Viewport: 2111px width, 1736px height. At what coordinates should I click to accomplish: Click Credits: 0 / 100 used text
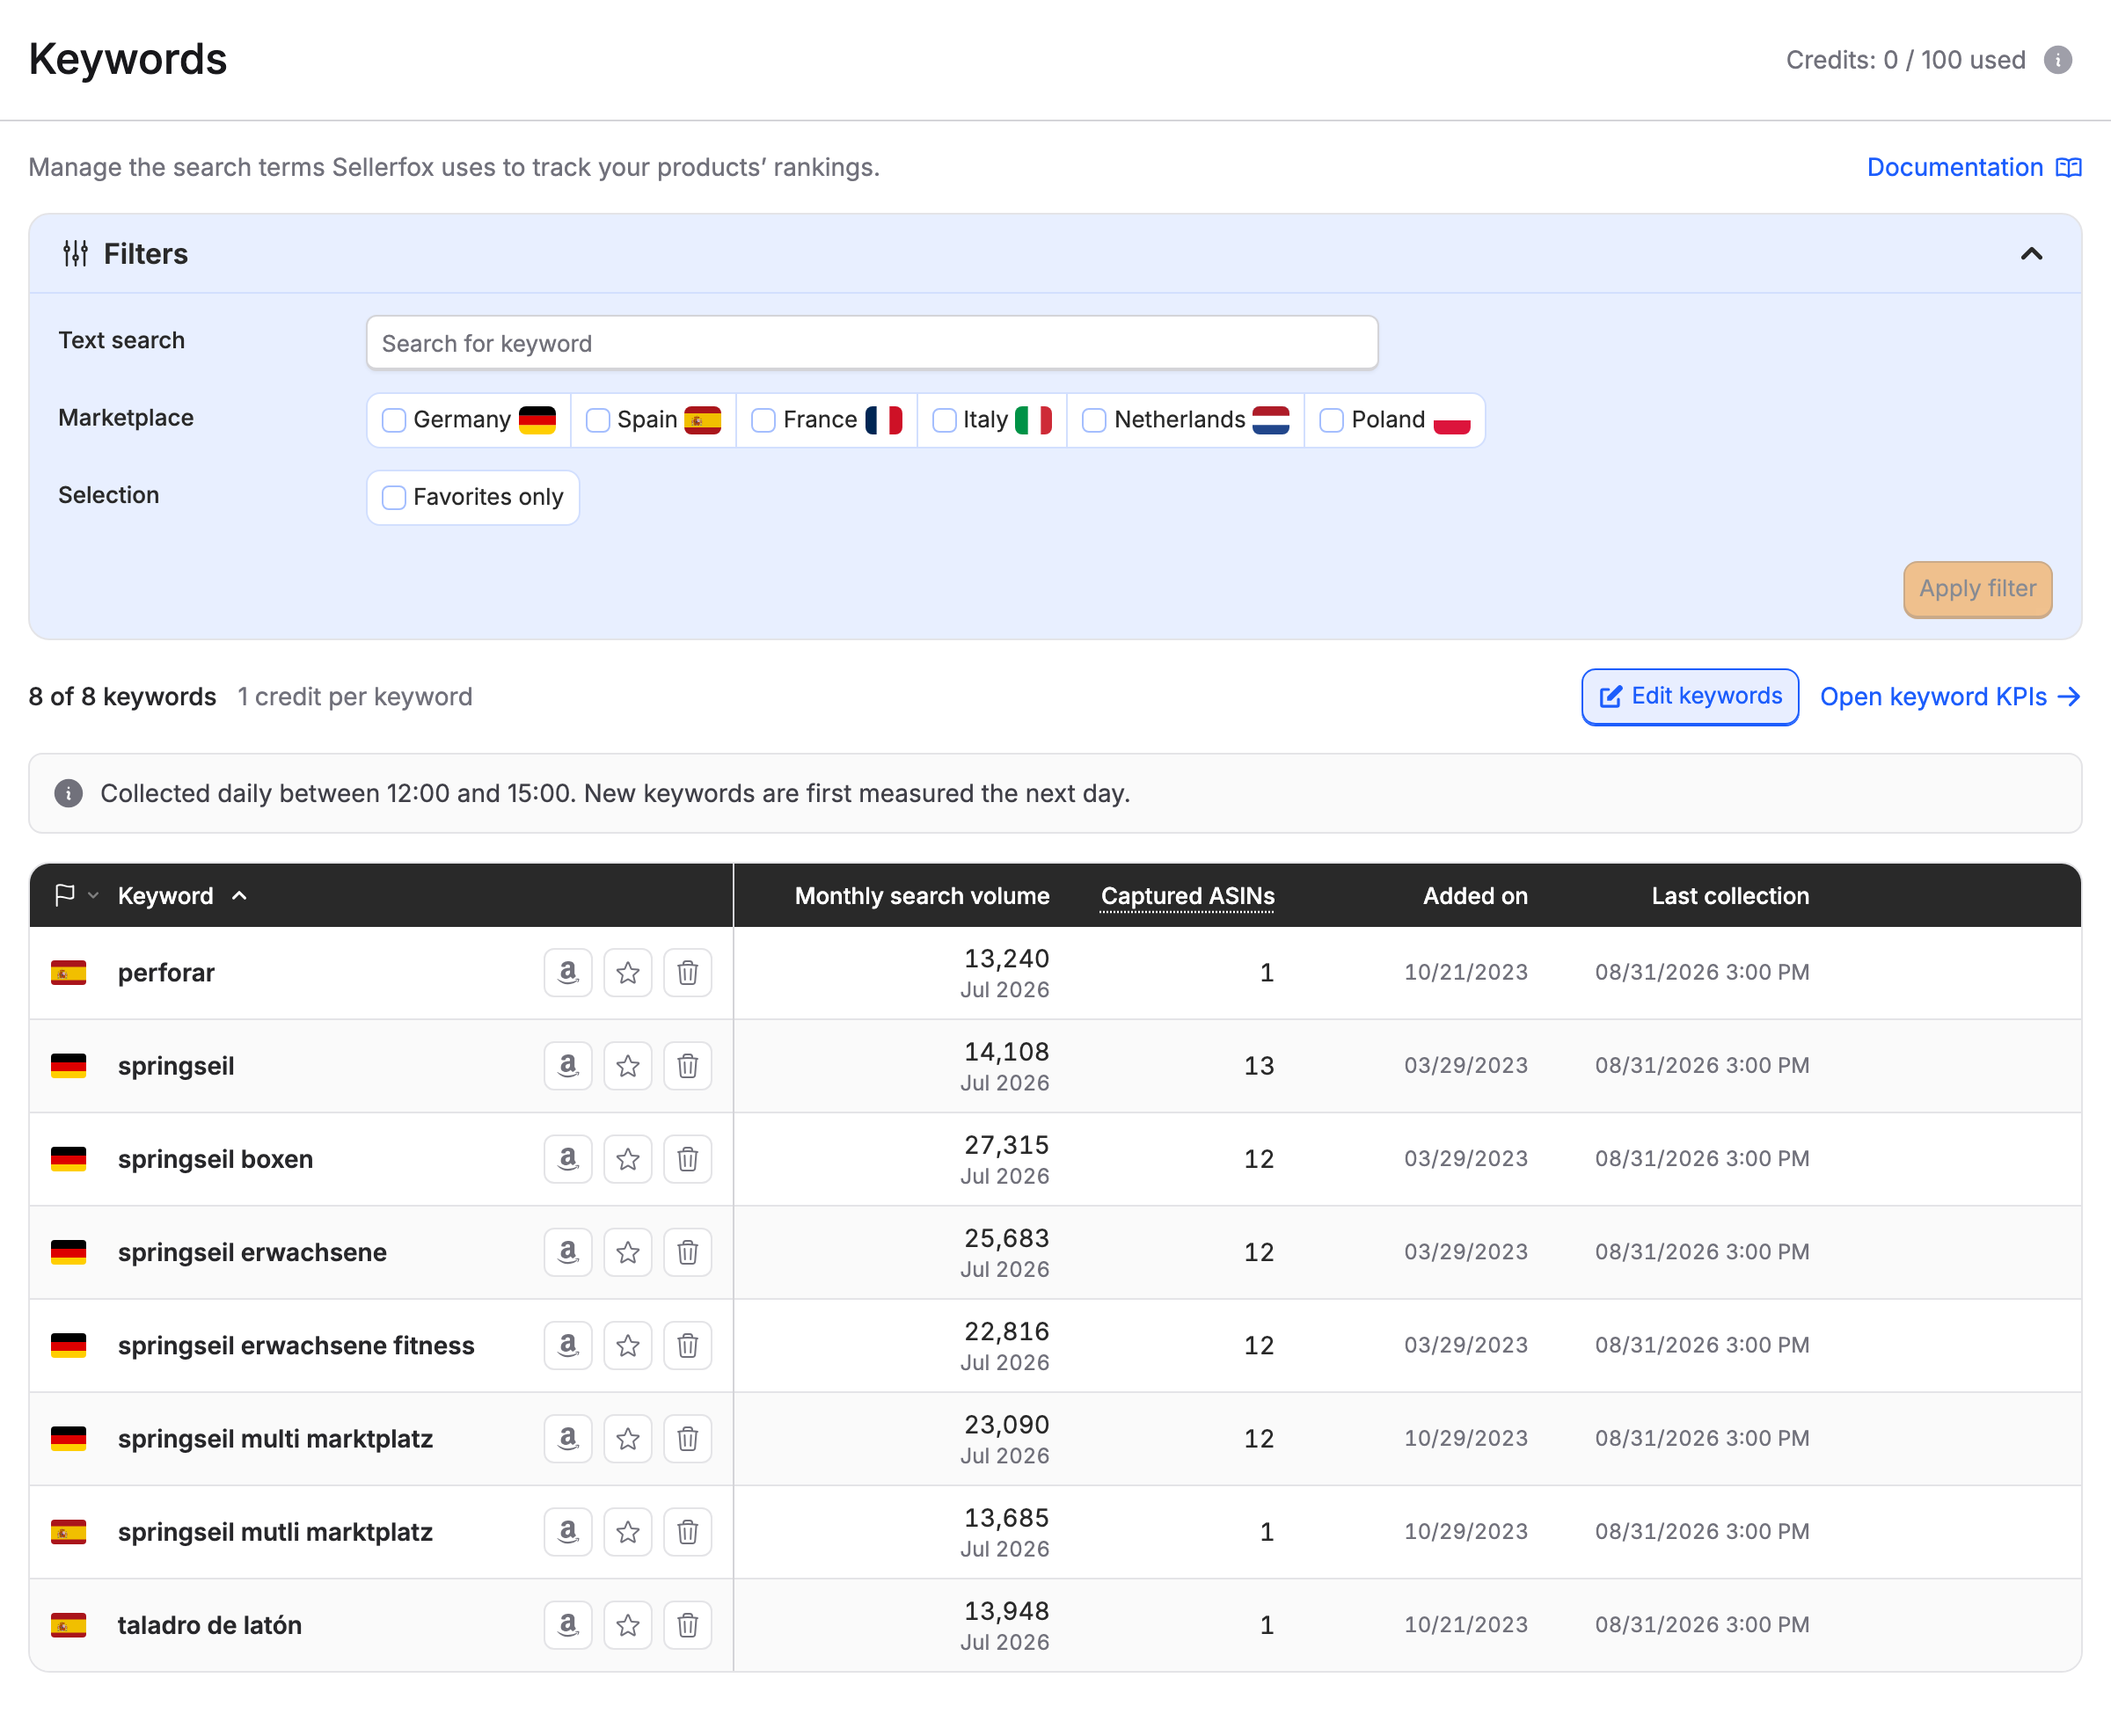1905,60
